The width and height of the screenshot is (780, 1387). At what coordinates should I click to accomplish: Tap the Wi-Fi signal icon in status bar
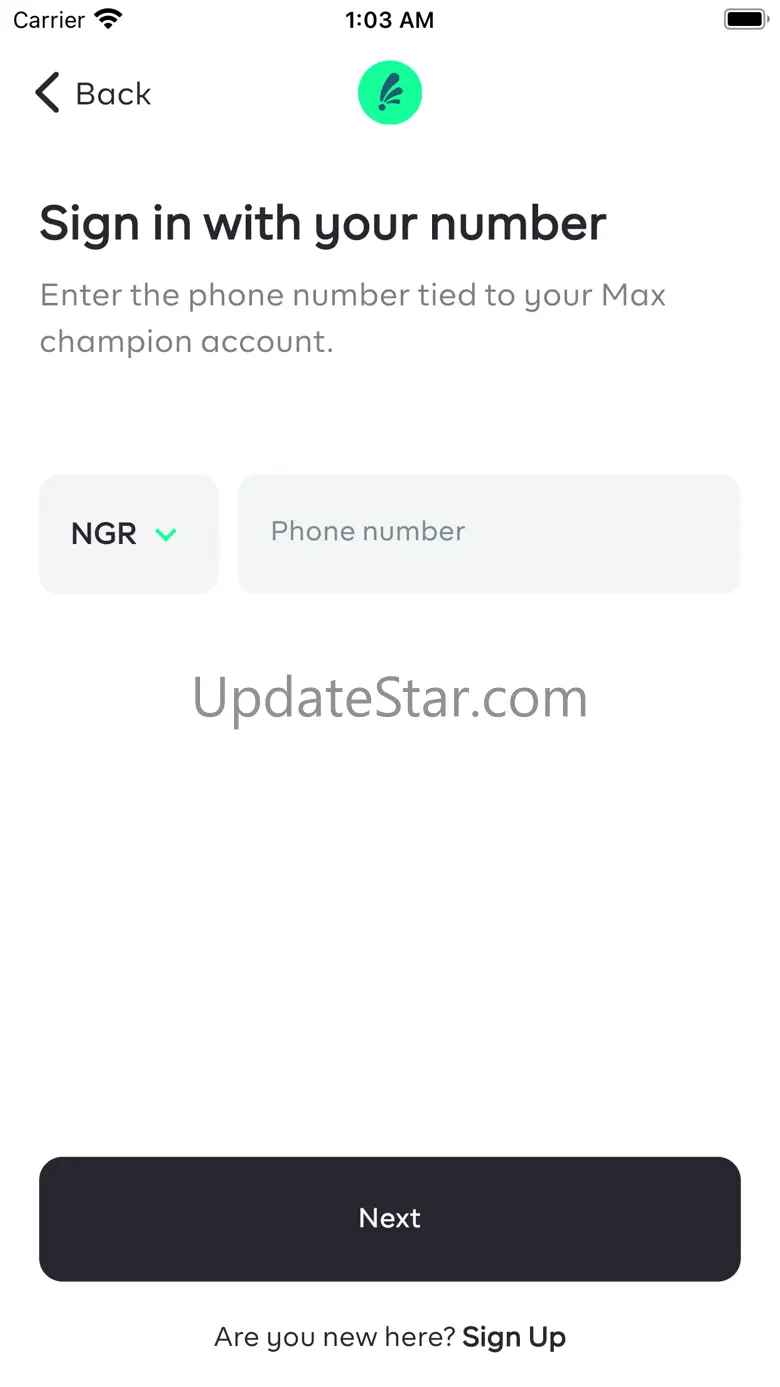point(107,19)
